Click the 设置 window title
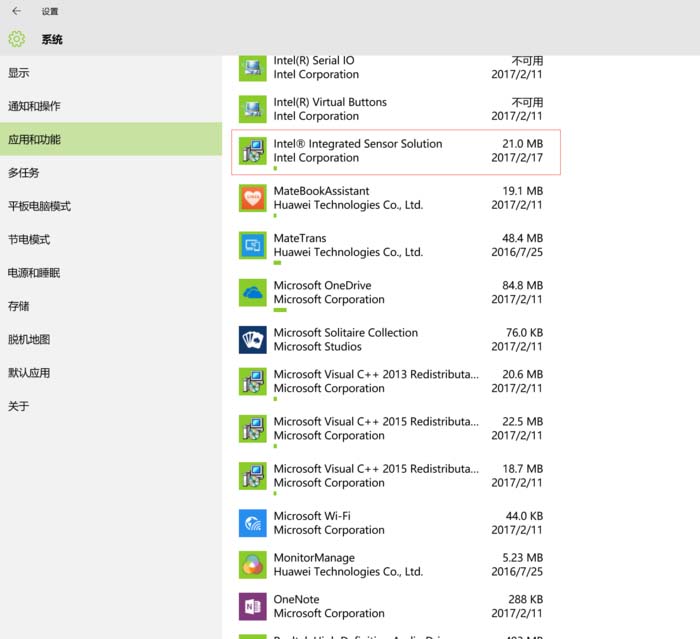Screen dimensions: 700x639 (x=50, y=12)
